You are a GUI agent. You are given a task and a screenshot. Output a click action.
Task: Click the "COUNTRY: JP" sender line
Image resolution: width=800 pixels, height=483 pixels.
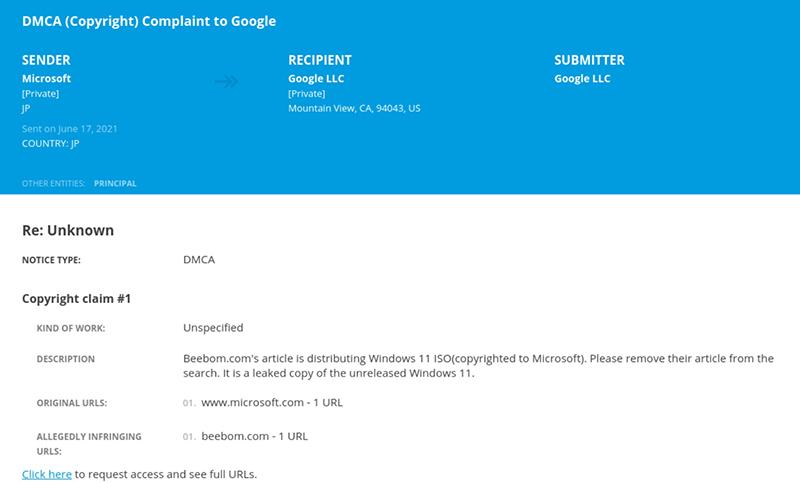[50, 143]
